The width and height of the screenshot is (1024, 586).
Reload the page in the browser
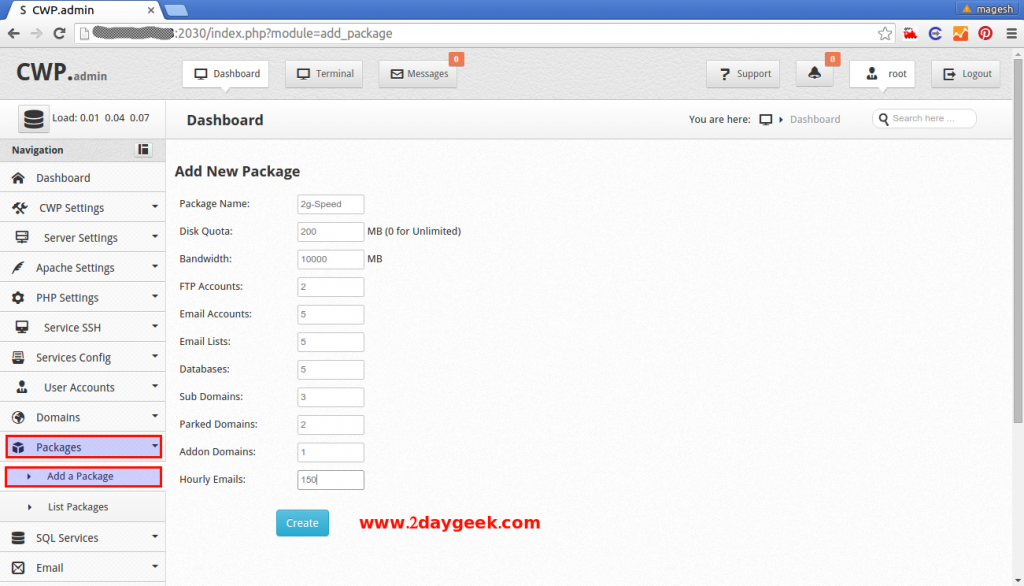click(60, 32)
